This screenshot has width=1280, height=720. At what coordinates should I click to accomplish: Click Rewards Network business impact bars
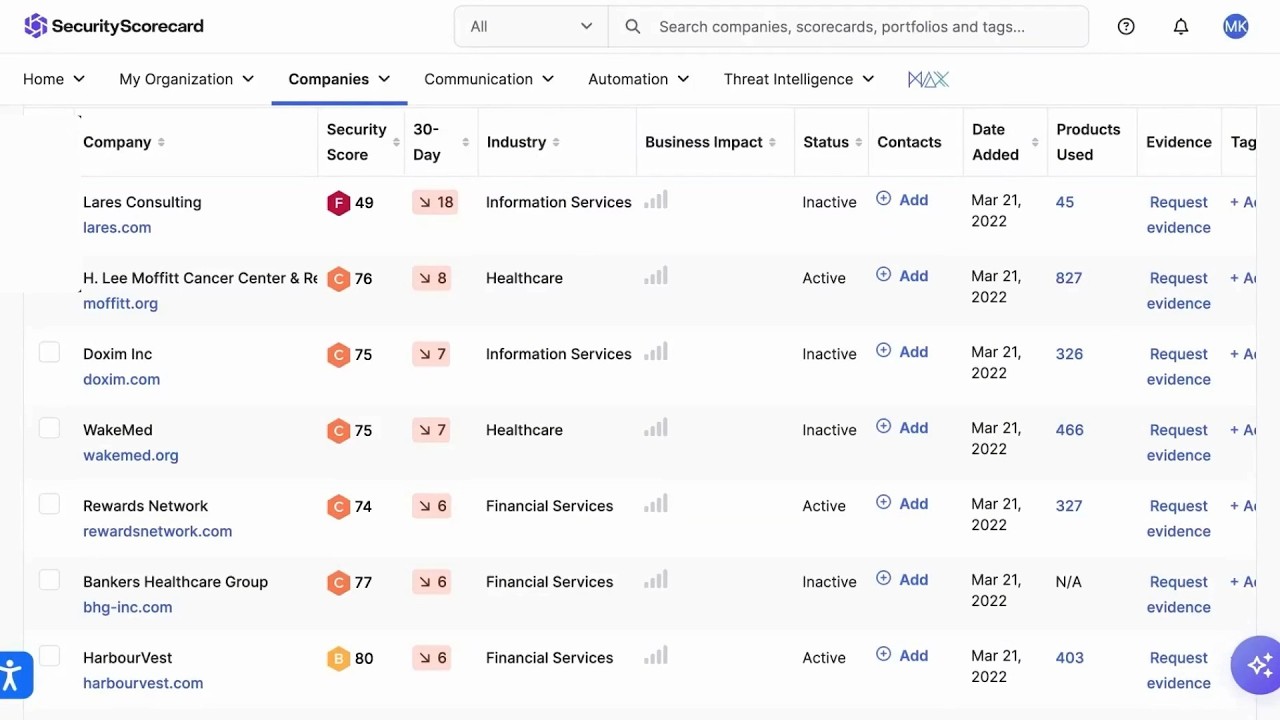[x=656, y=505]
